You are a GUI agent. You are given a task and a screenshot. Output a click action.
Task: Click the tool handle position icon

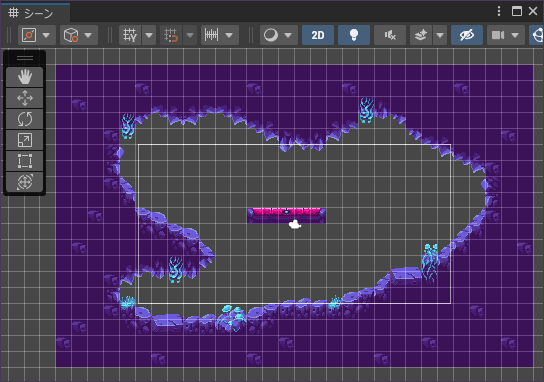click(29, 35)
